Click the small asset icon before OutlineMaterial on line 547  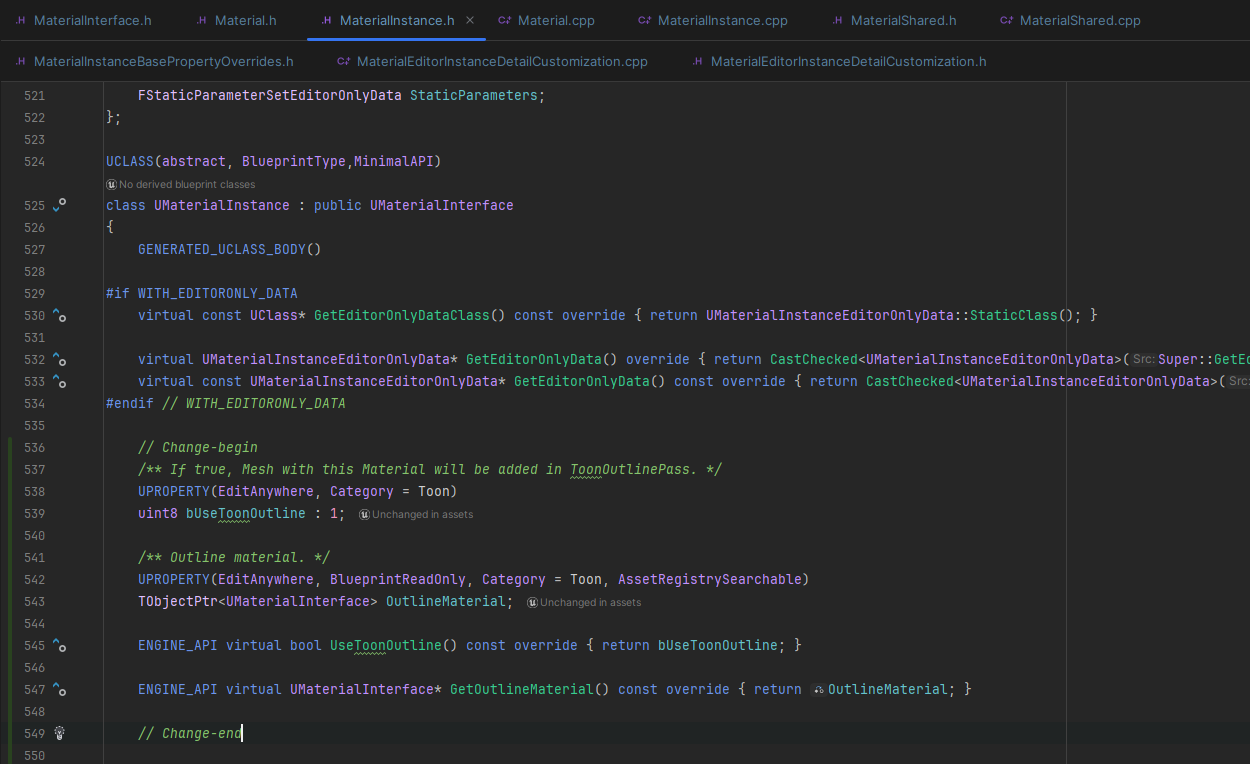[819, 689]
